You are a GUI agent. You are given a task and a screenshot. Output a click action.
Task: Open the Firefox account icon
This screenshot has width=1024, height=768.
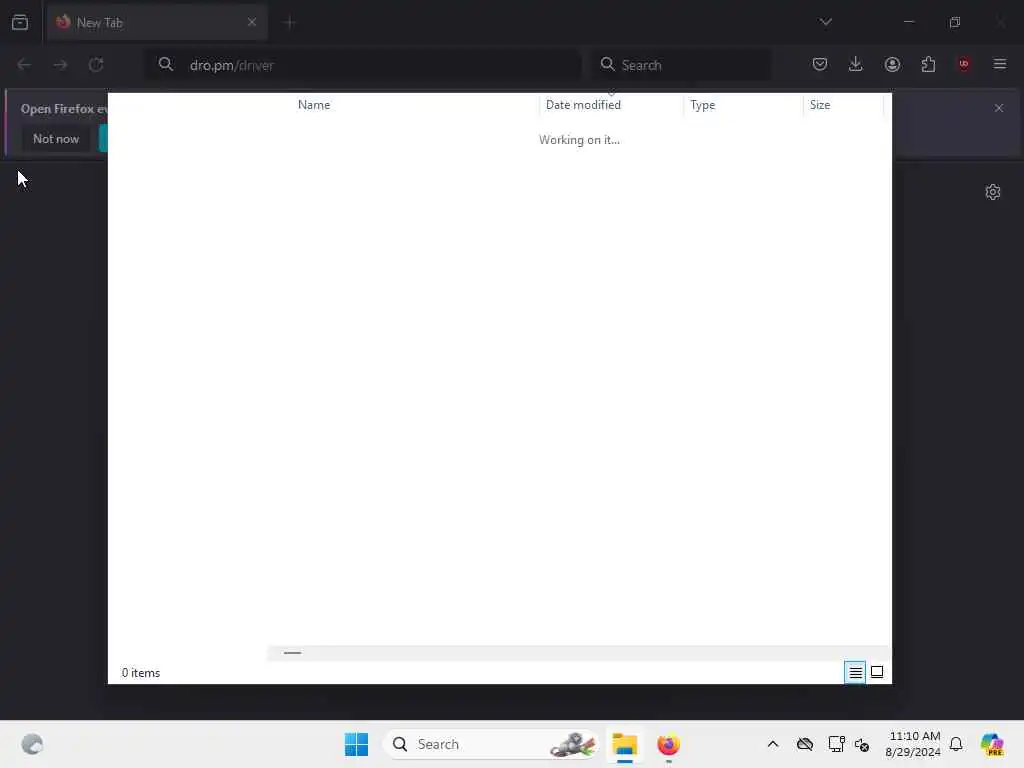[x=892, y=64]
